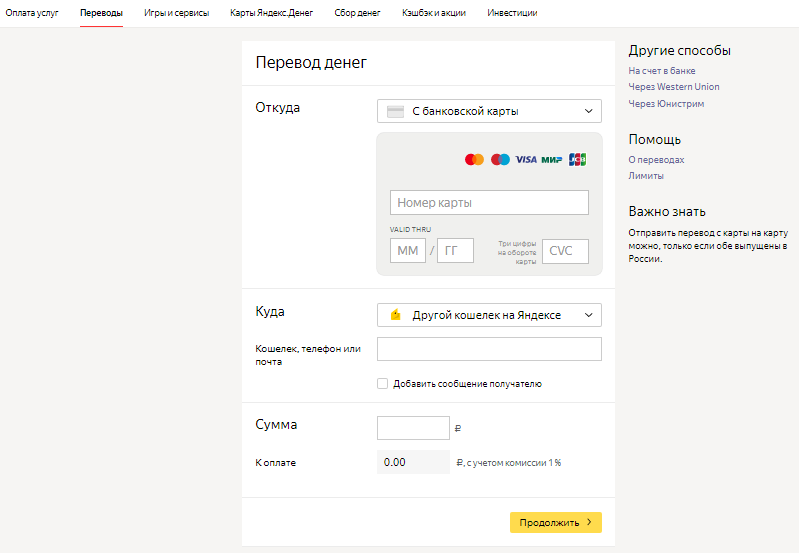Click the Три цифры на обороте карты hint
Screen dimensions: 799x553
pyautogui.click(x=517, y=252)
